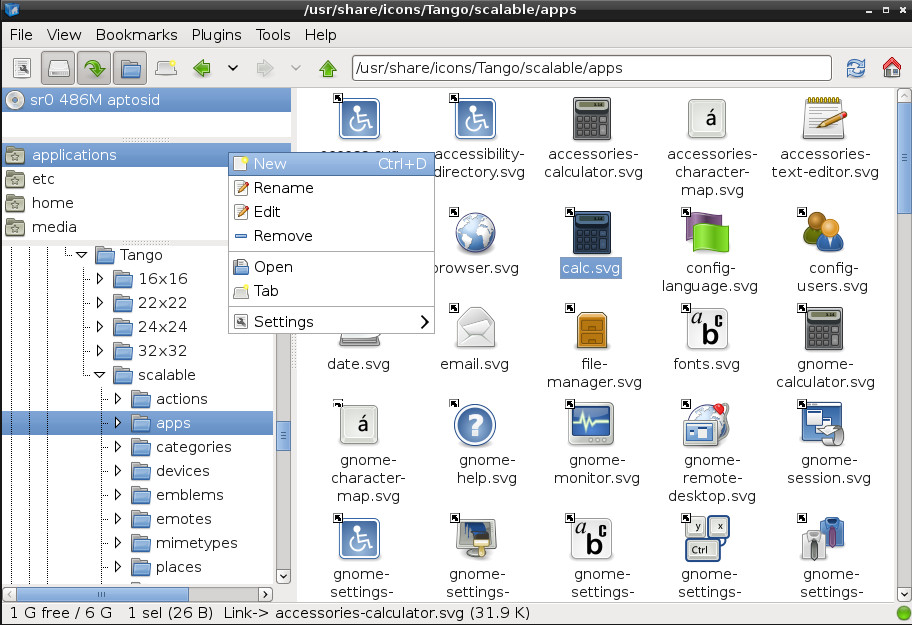912x625 pixels.
Task: Click the root terminal toolbar icon
Action: coord(22,69)
